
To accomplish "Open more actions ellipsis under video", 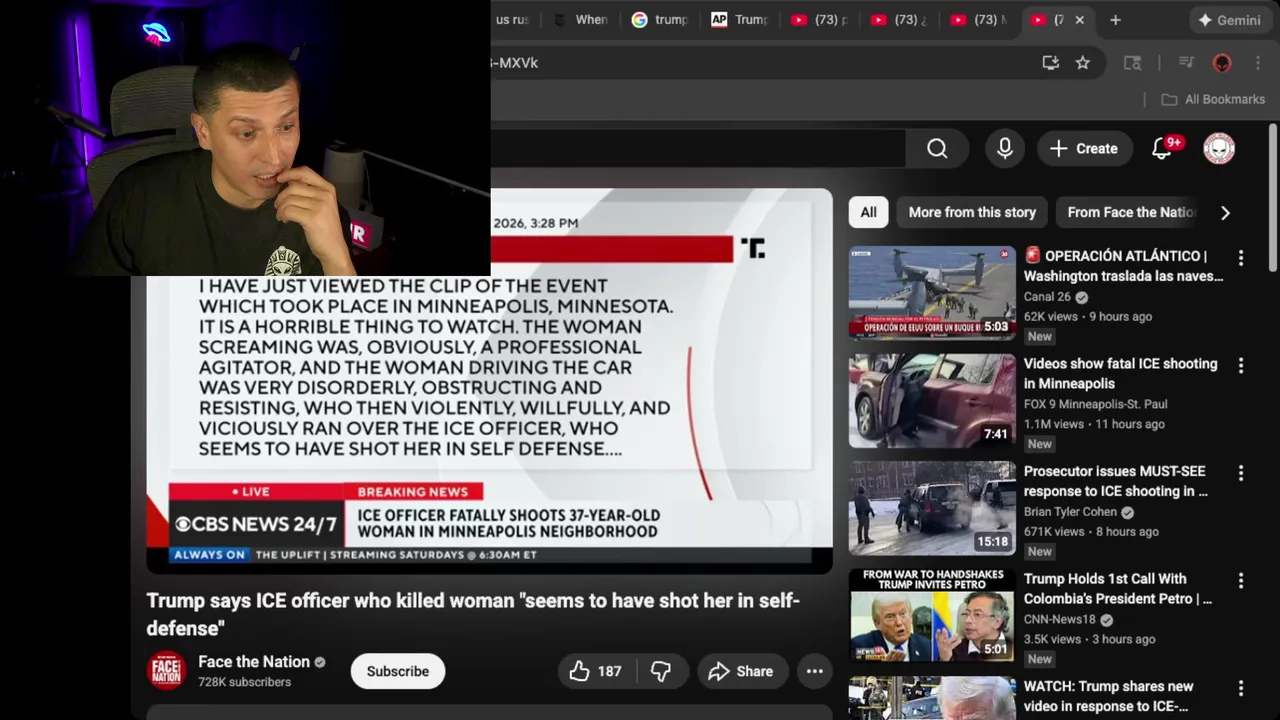I will (x=815, y=671).
